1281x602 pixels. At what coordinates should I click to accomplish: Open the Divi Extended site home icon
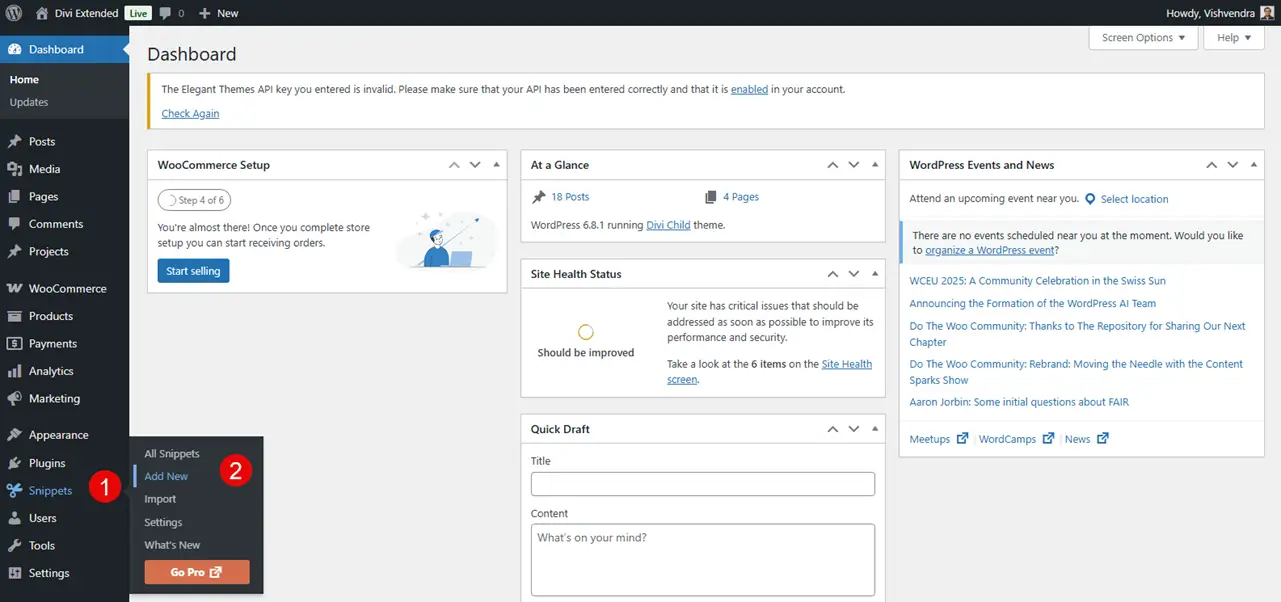[x=41, y=13]
